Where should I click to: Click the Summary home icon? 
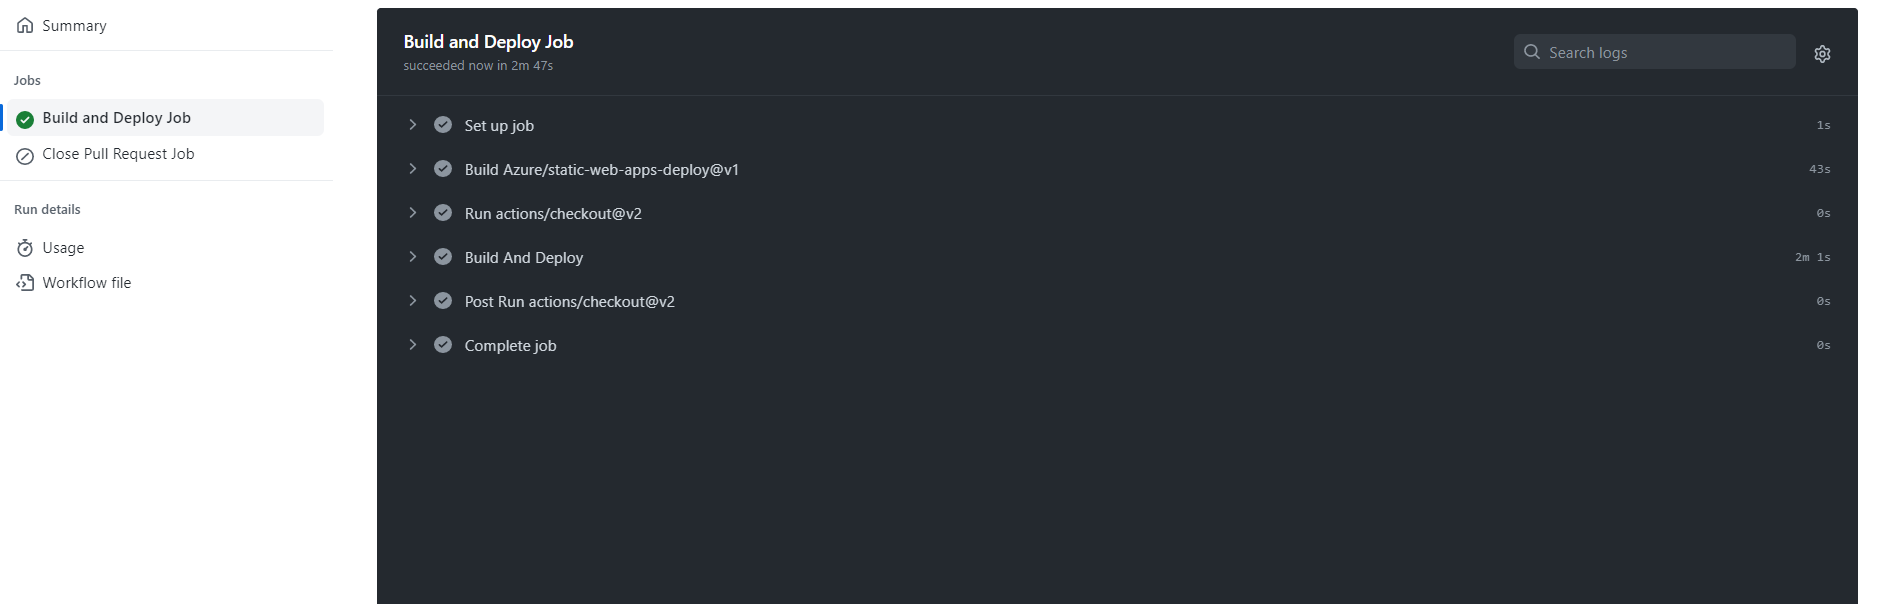pyautogui.click(x=25, y=25)
